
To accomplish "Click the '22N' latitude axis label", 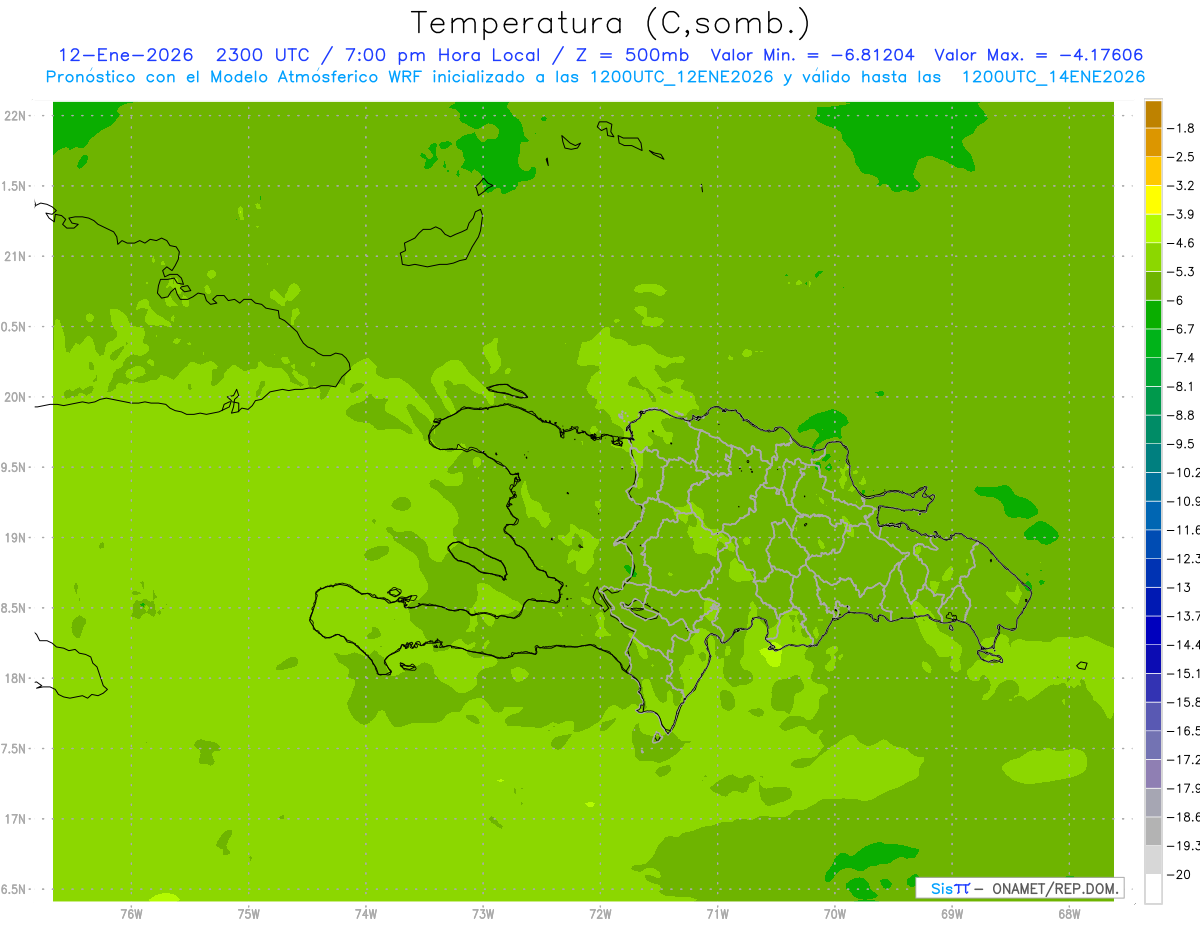I will [x=15, y=116].
